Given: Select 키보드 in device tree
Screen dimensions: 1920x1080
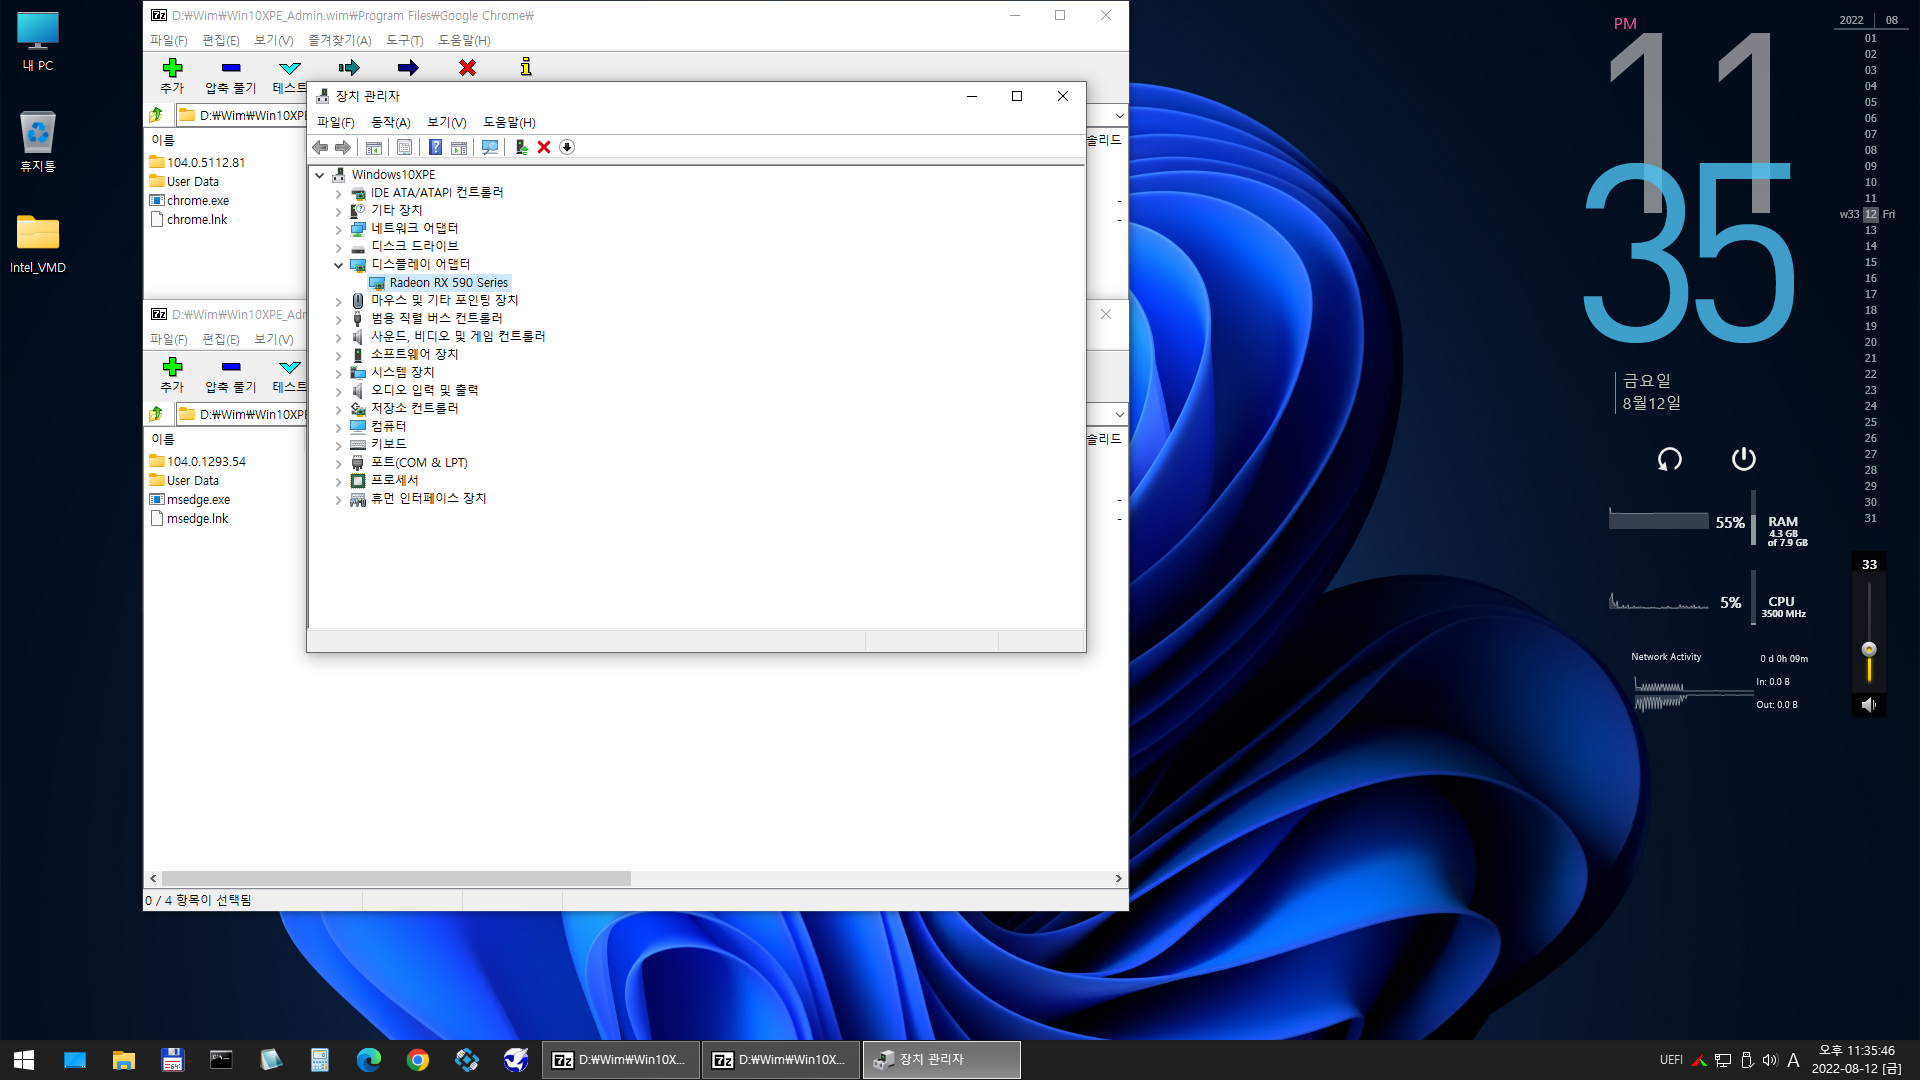Looking at the screenshot, I should [x=389, y=445].
